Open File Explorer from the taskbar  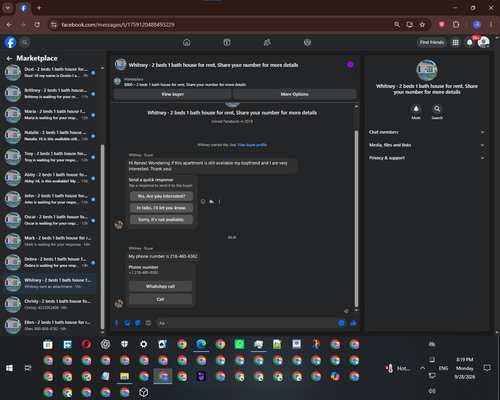[x=124, y=376]
